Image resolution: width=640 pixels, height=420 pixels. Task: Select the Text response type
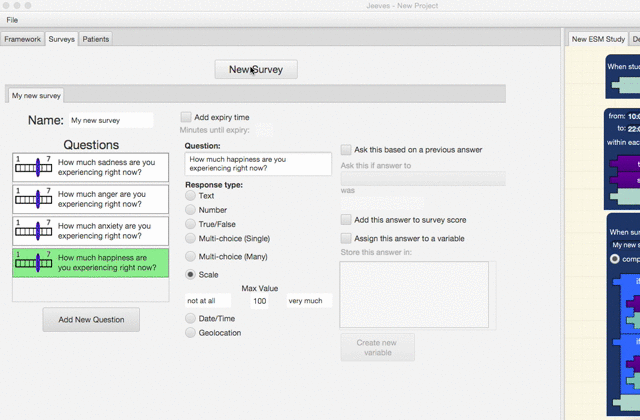[x=190, y=196]
